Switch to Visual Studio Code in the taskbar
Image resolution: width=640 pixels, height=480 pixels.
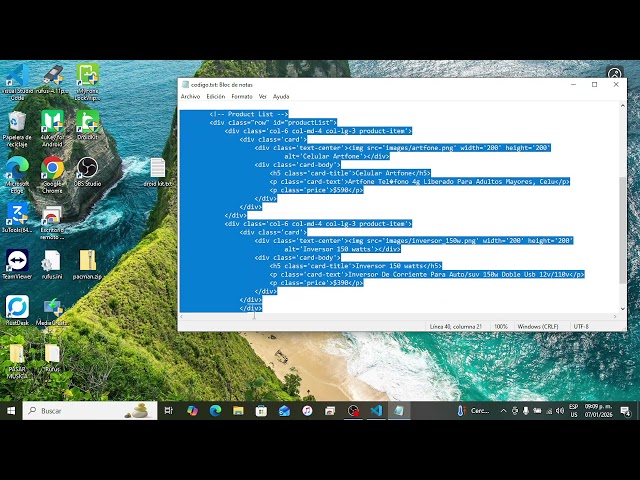376,411
